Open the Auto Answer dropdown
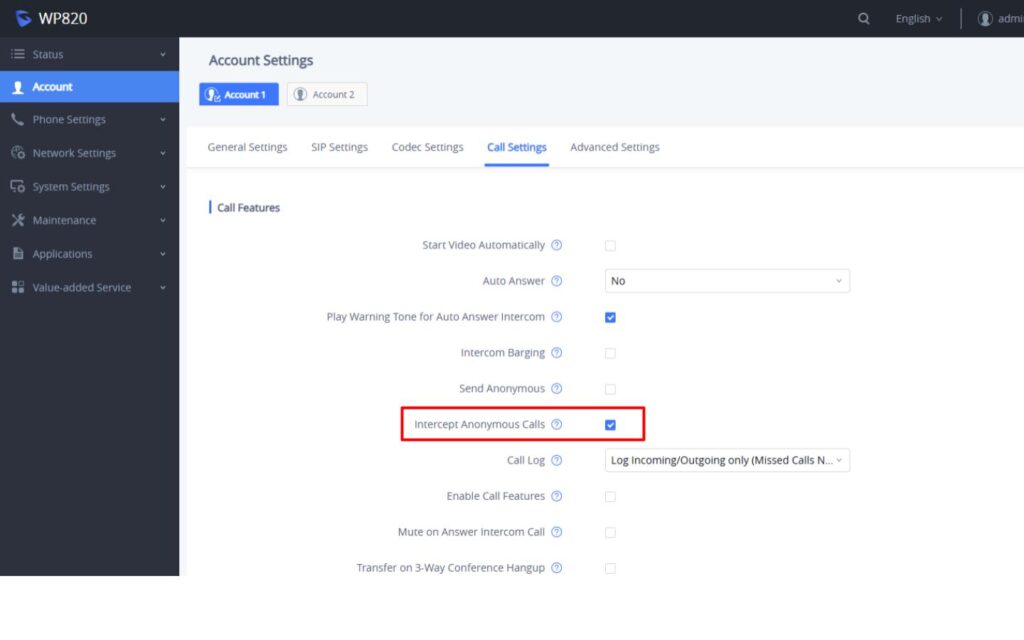This screenshot has height=640, width=1024. pyautogui.click(x=727, y=281)
